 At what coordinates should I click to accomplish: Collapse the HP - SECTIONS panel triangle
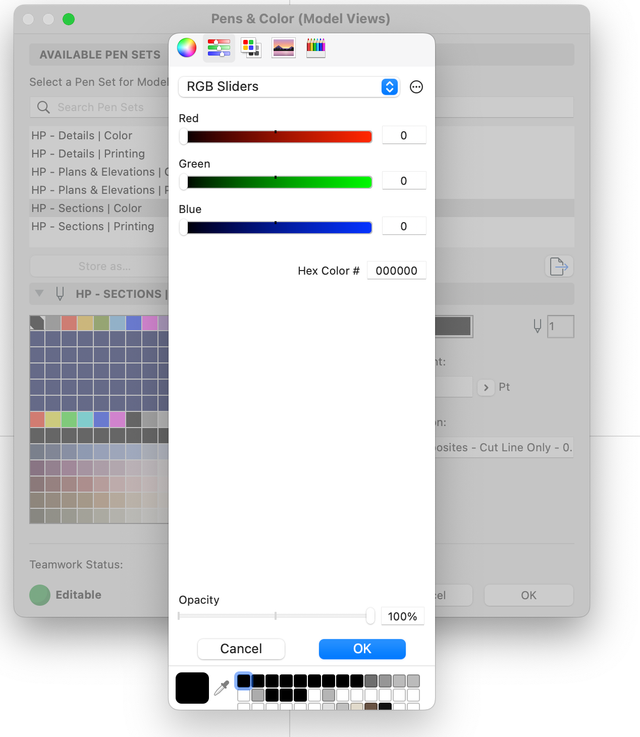pos(39,293)
